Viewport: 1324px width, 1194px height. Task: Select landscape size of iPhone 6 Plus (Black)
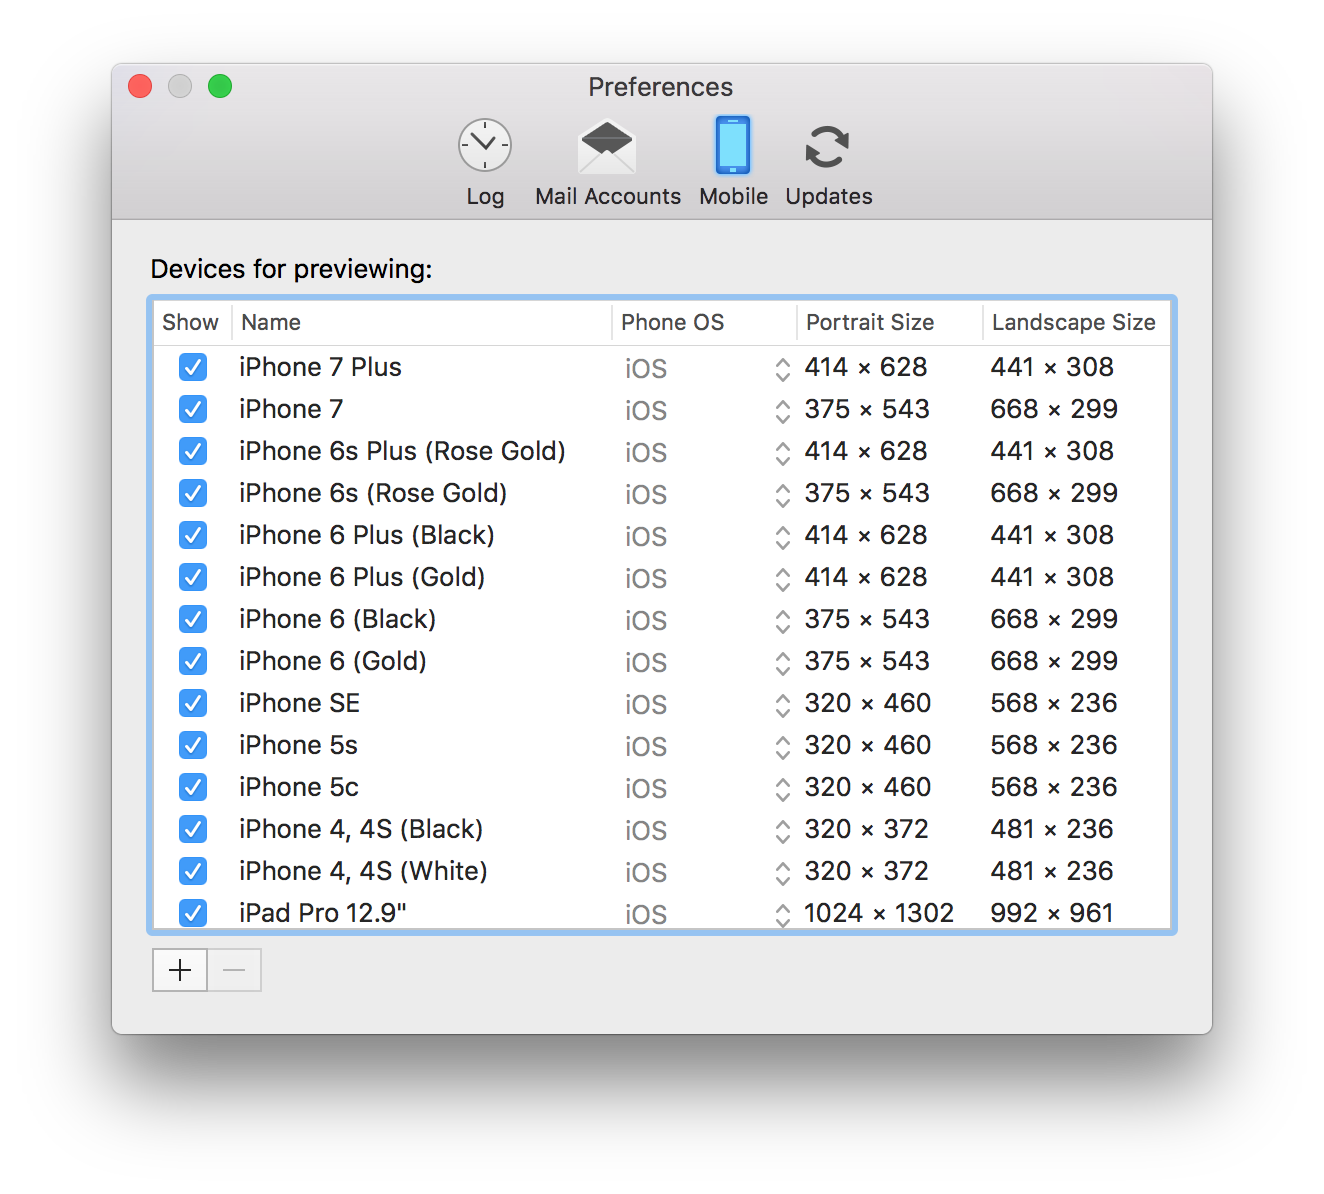(1052, 535)
